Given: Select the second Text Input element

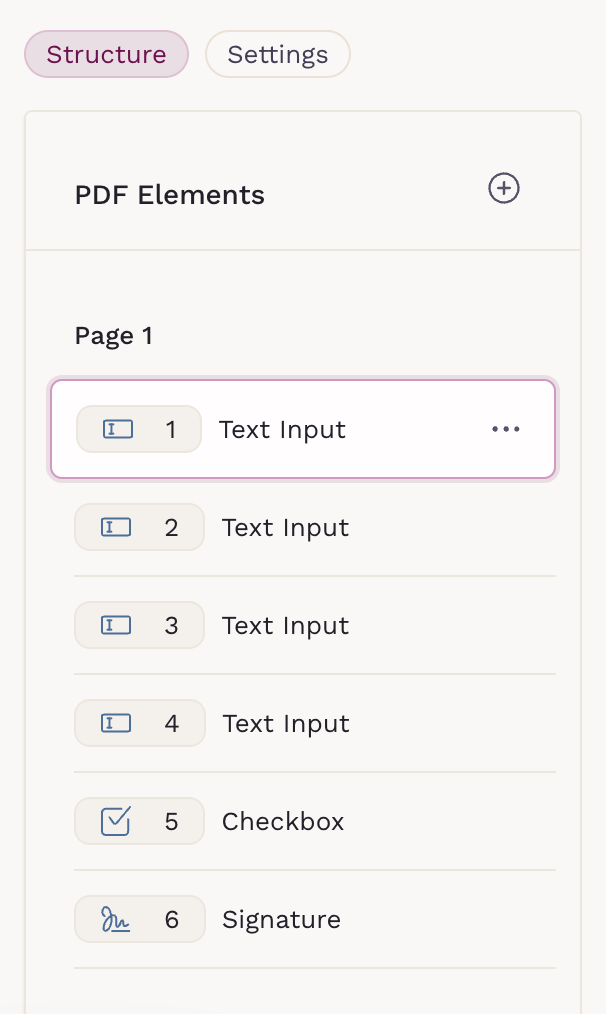Looking at the screenshot, I should click(285, 528).
